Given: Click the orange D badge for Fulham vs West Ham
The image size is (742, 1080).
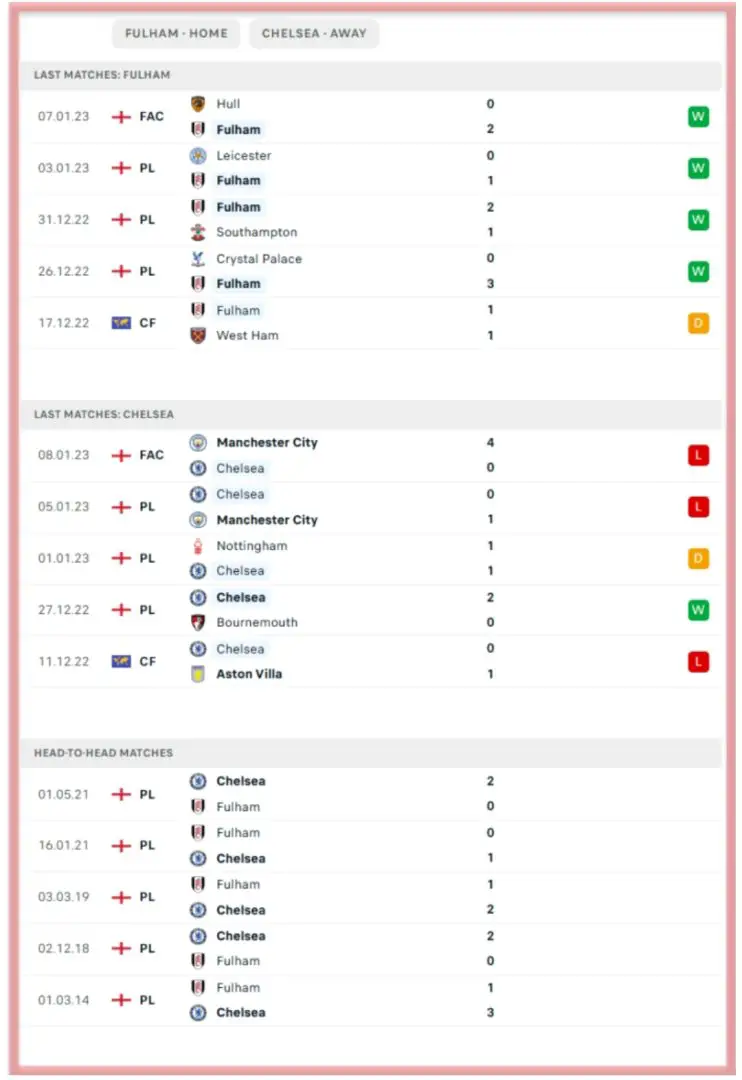Looking at the screenshot, I should [x=698, y=323].
